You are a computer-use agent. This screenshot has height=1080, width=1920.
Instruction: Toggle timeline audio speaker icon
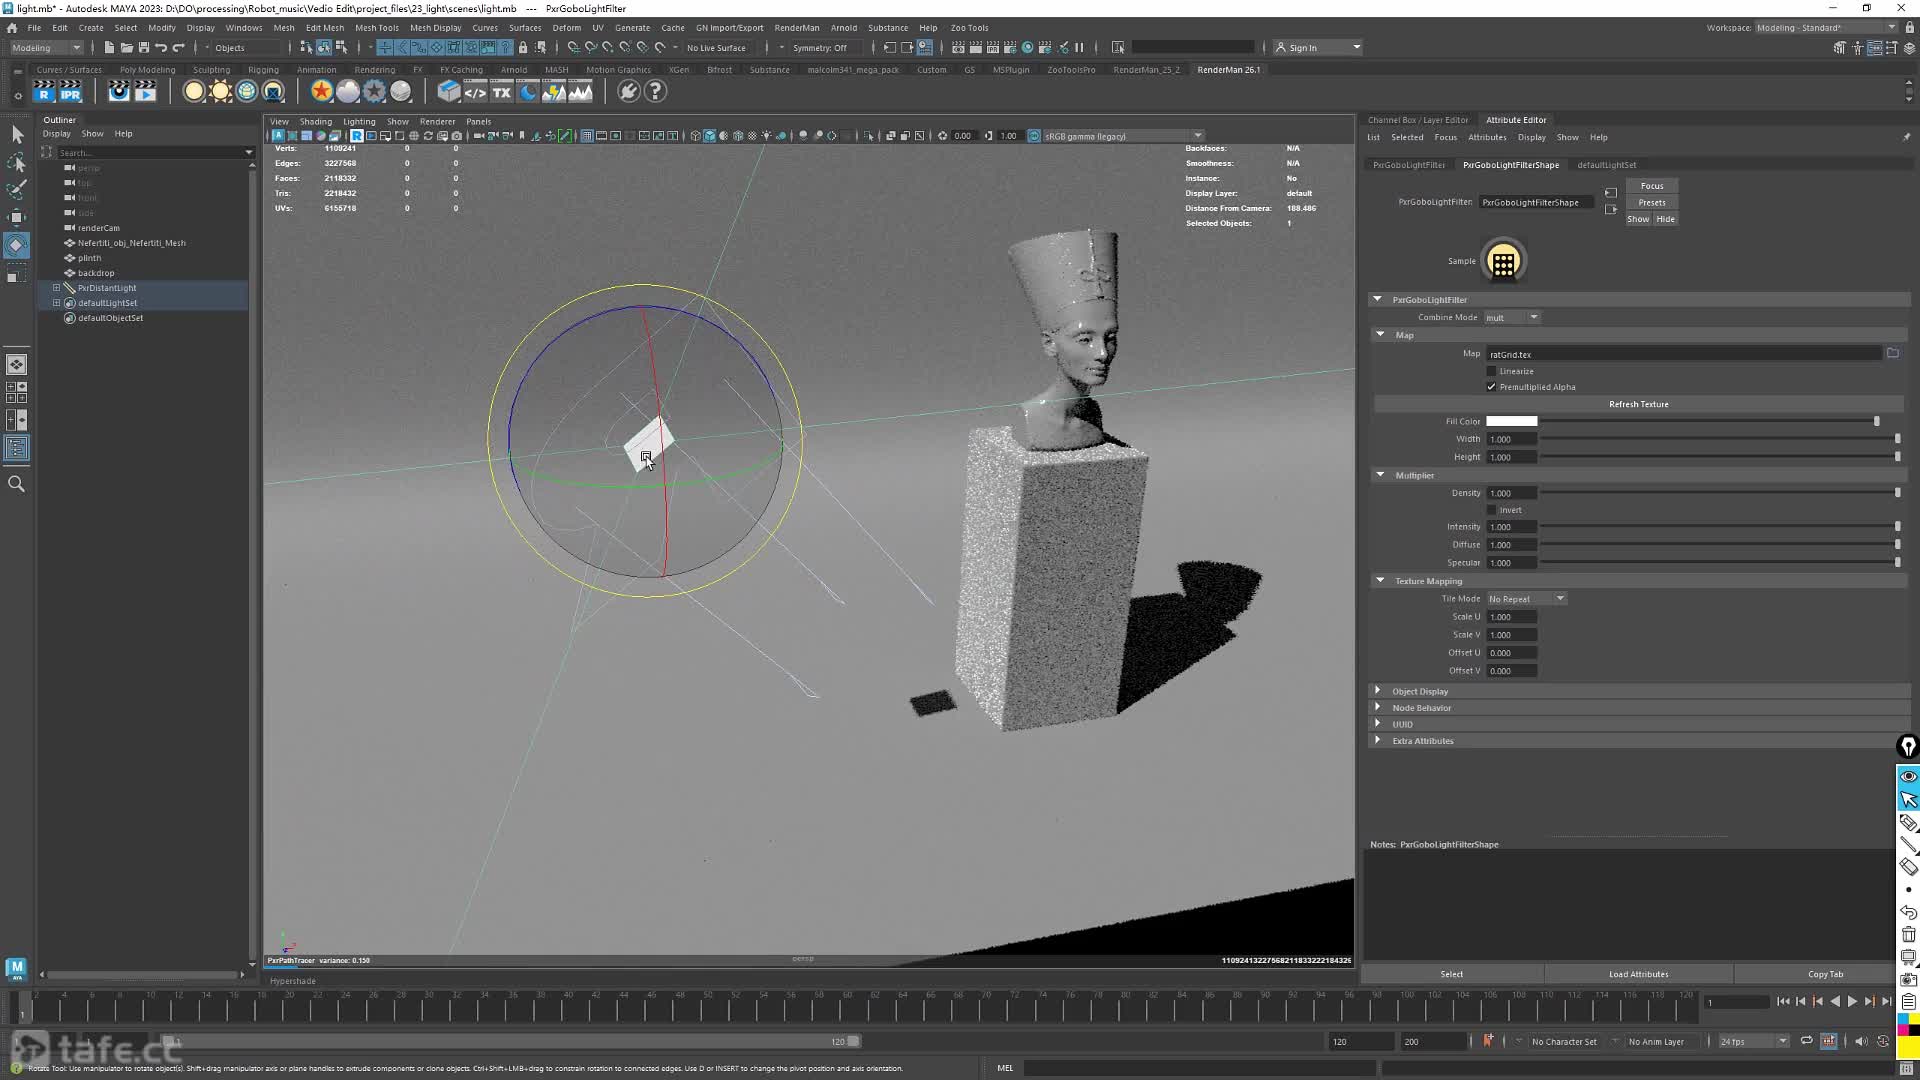[1860, 1041]
